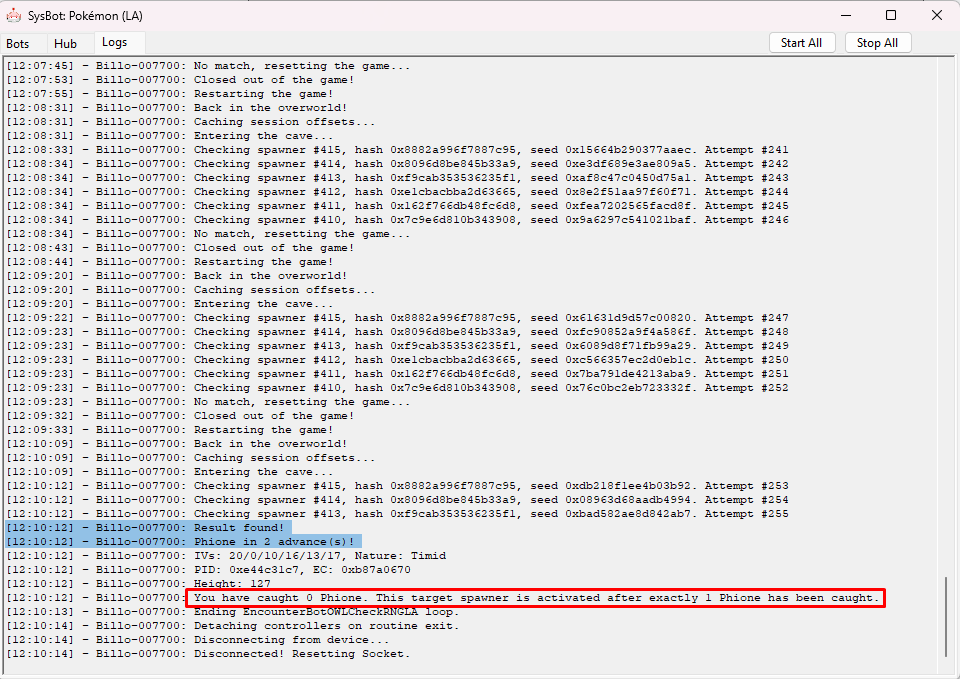The height and width of the screenshot is (679, 960).
Task: Click the Attempt #245 log line
Action: [x=397, y=206]
